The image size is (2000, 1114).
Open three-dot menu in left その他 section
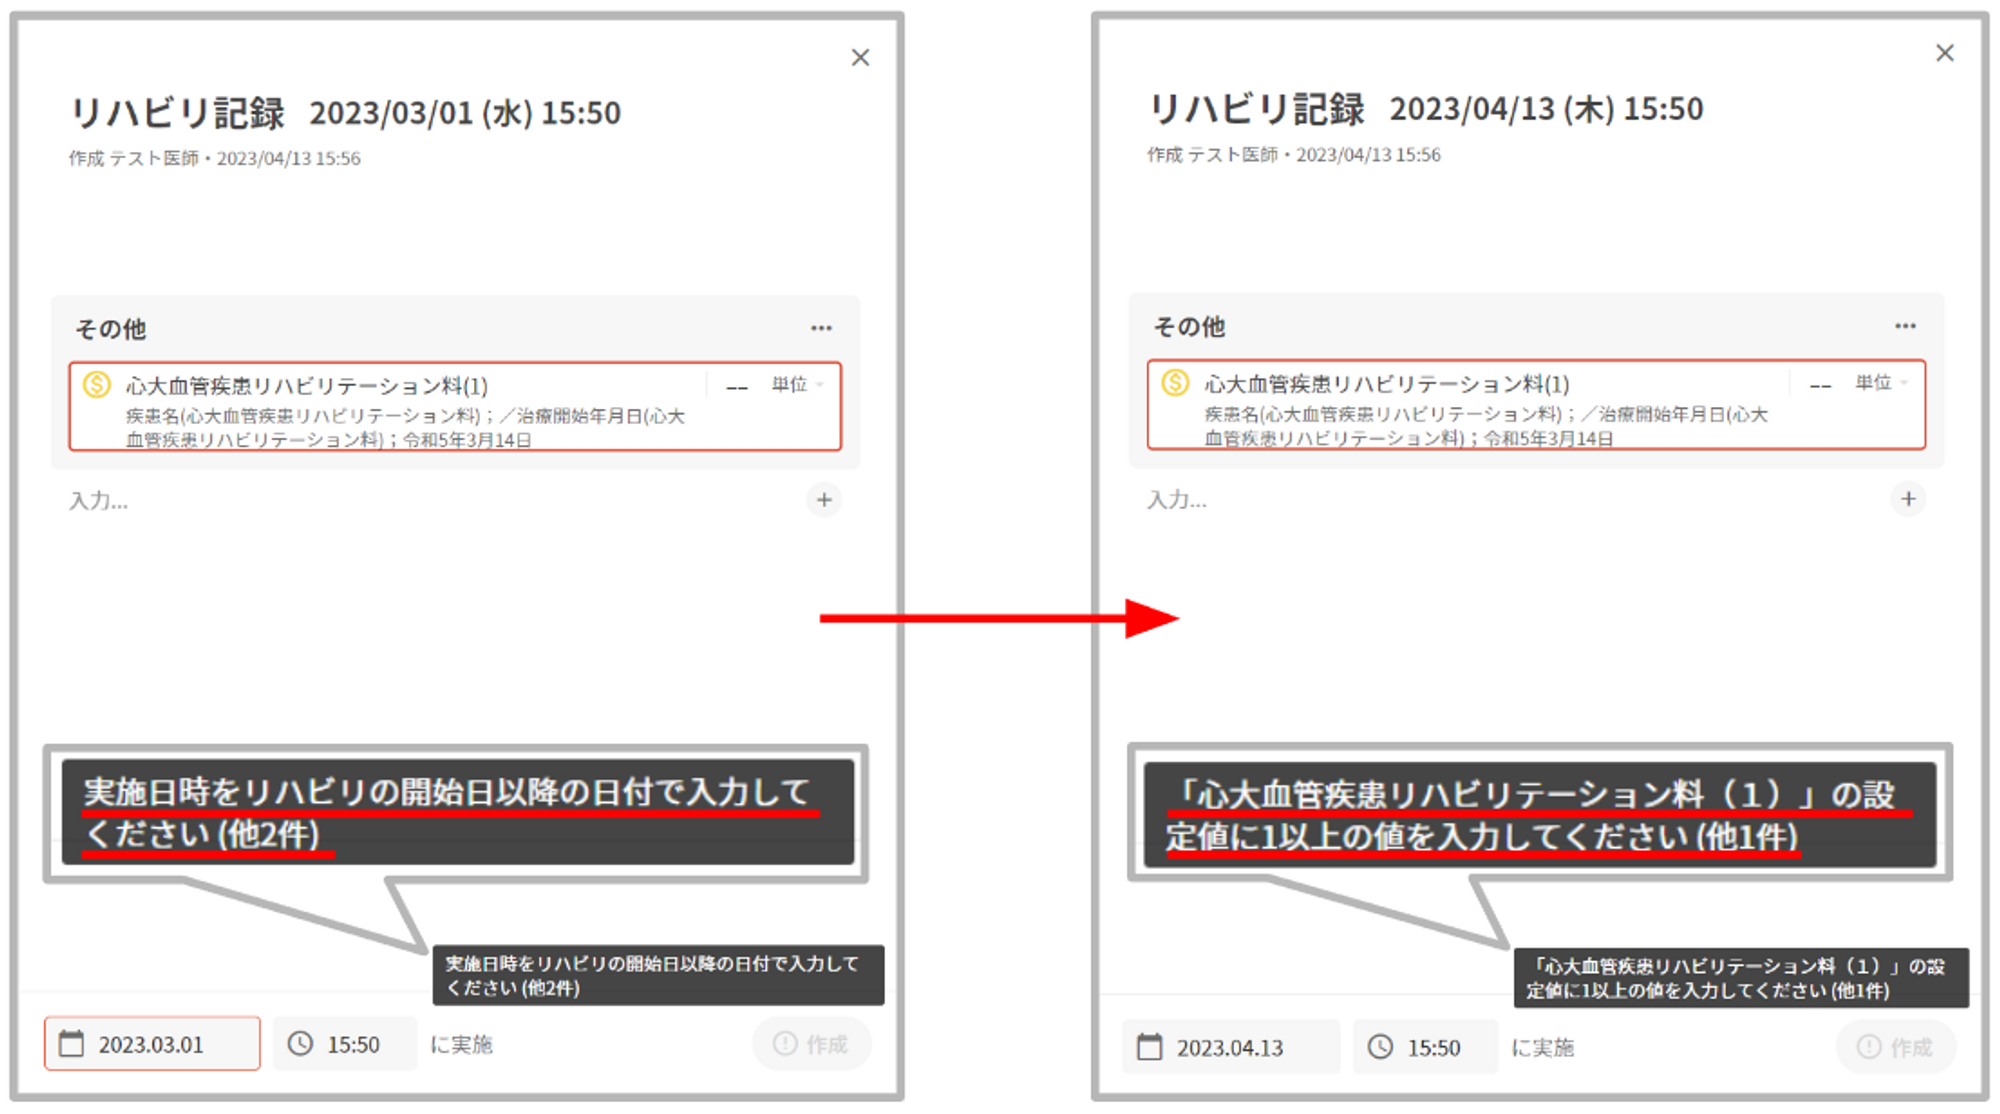click(821, 328)
